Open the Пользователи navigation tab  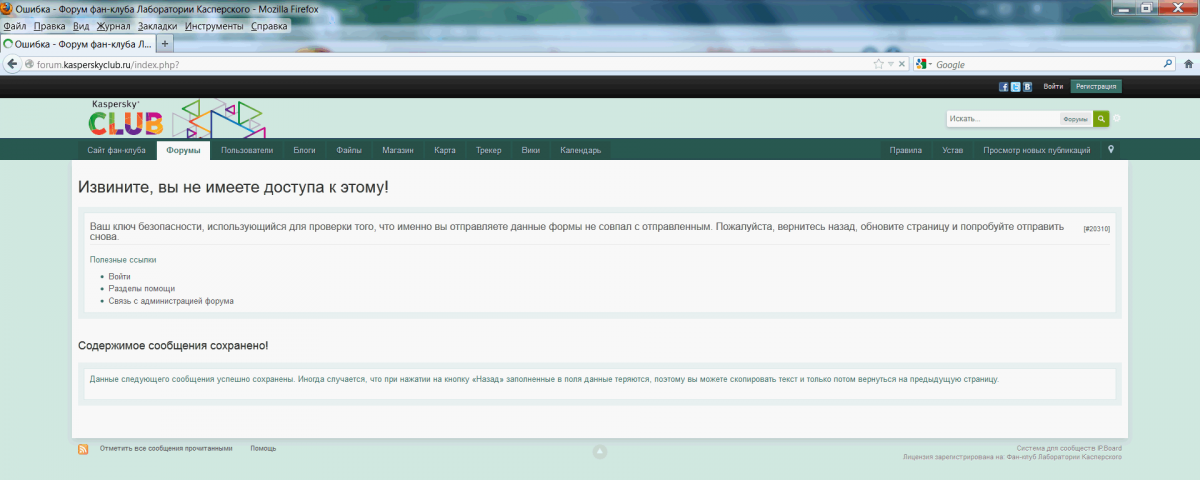click(246, 150)
